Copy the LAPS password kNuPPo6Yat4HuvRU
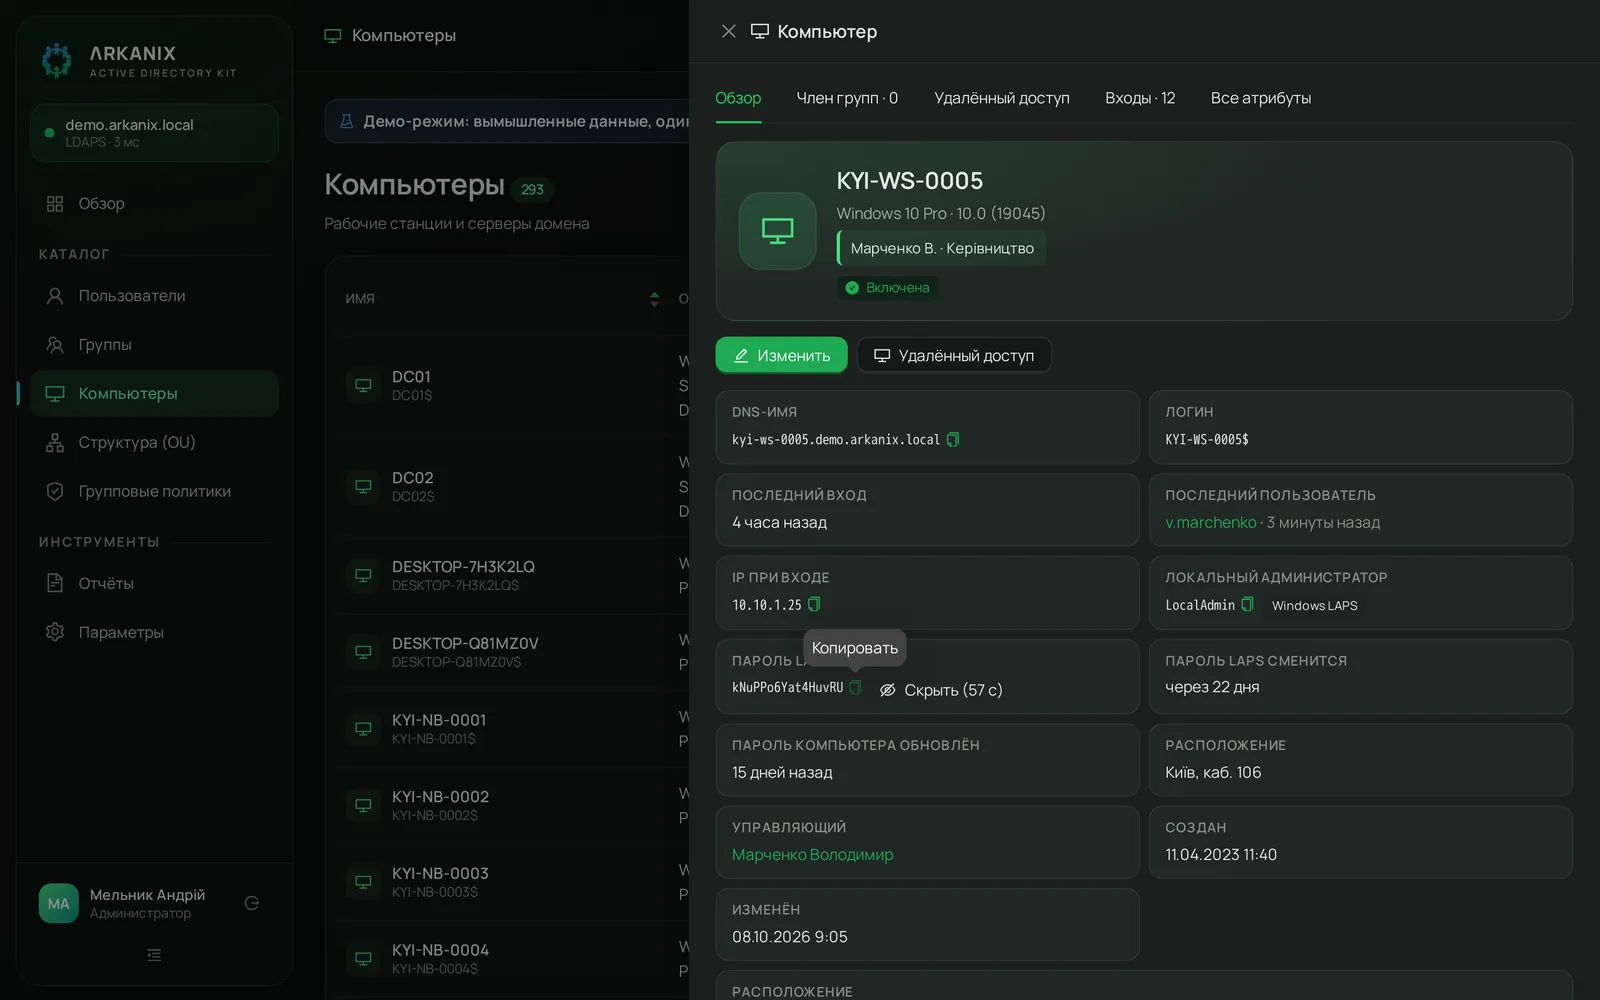Image resolution: width=1600 pixels, height=1000 pixels. [855, 687]
